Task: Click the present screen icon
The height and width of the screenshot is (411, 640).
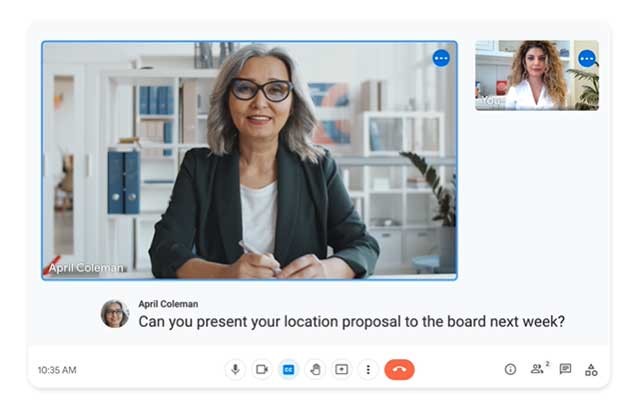Action: pos(341,369)
